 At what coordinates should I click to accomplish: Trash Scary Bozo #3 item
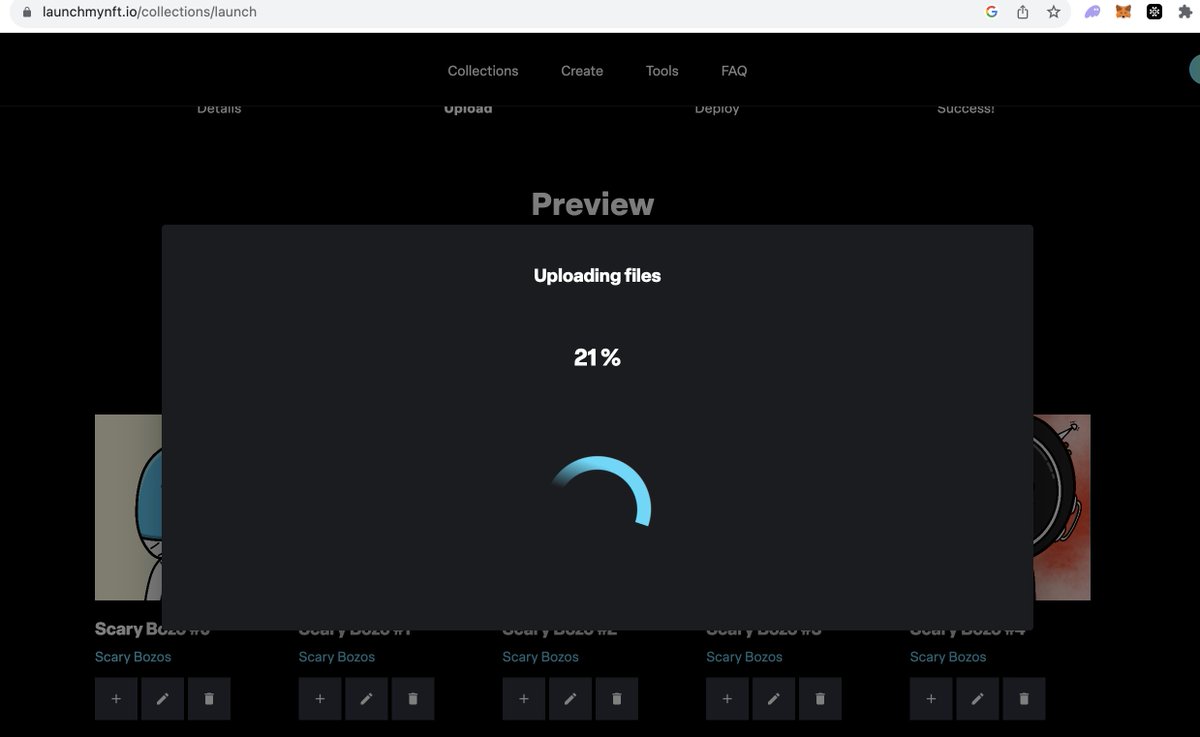820,699
